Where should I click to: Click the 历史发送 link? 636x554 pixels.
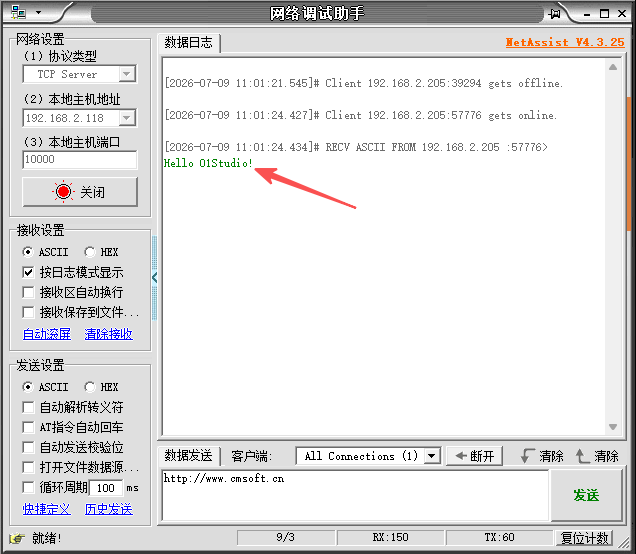(x=109, y=509)
